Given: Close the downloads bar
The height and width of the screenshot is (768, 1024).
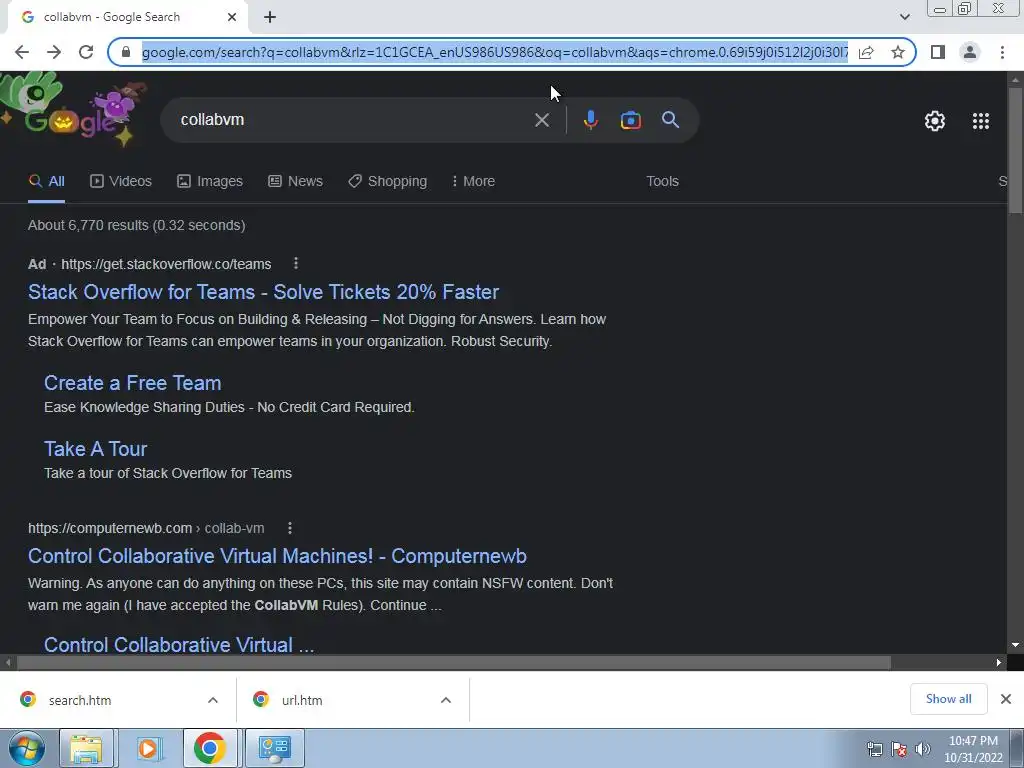Looking at the screenshot, I should [x=1006, y=699].
